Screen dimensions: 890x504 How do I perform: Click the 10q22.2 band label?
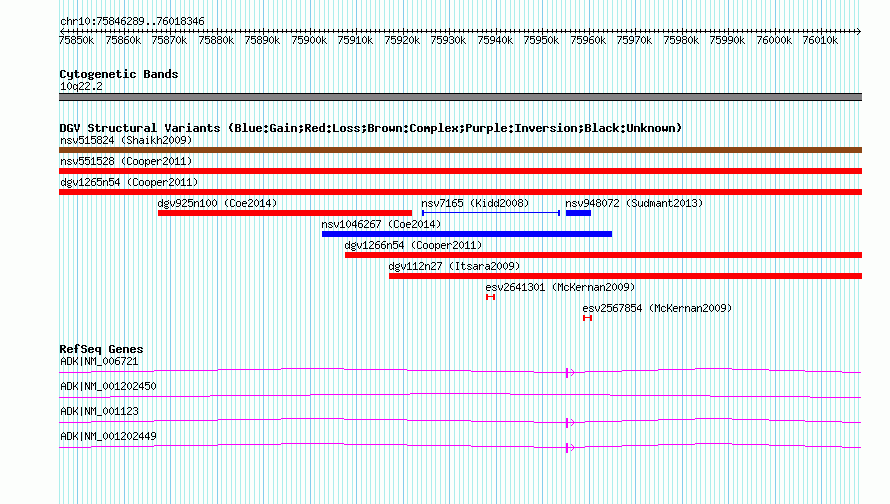pos(81,86)
